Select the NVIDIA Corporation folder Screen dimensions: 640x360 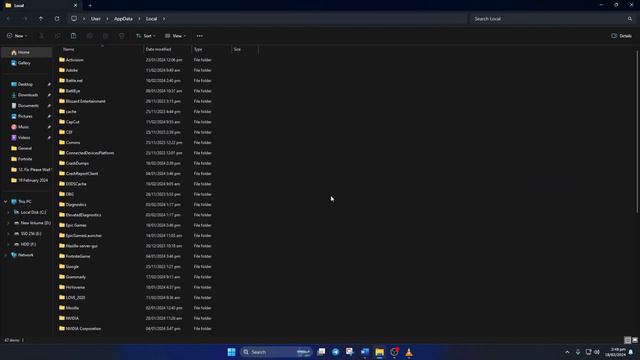pyautogui.click(x=83, y=329)
